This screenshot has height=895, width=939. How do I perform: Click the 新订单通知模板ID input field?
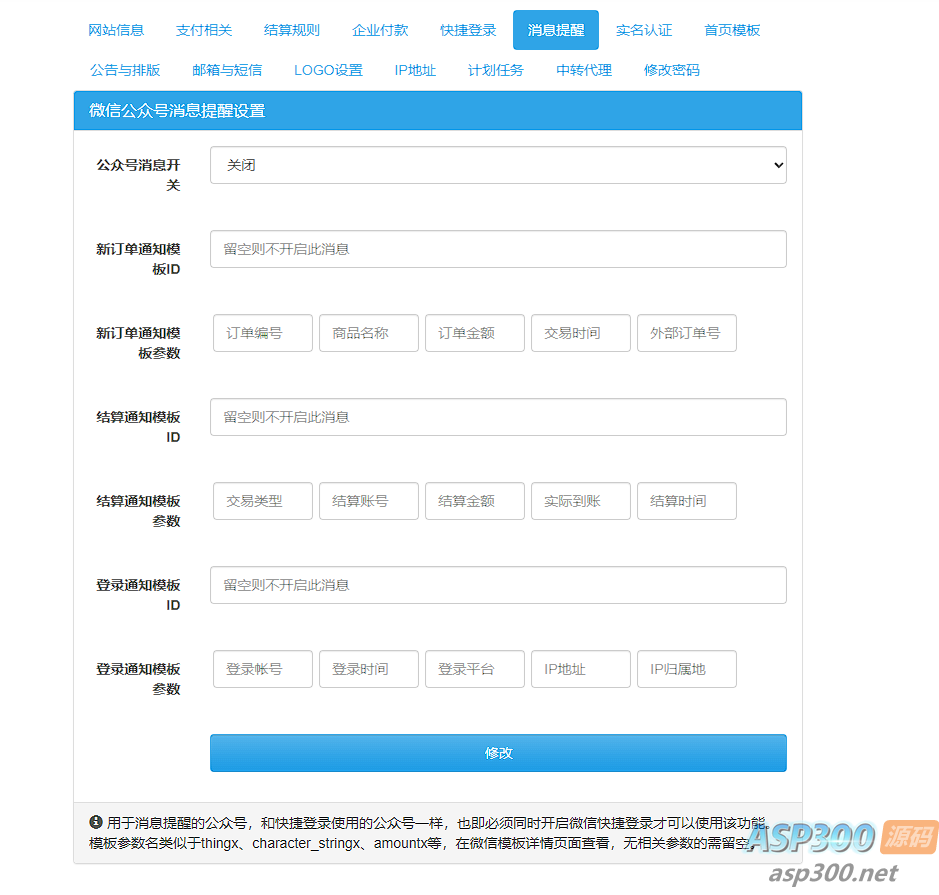[497, 249]
